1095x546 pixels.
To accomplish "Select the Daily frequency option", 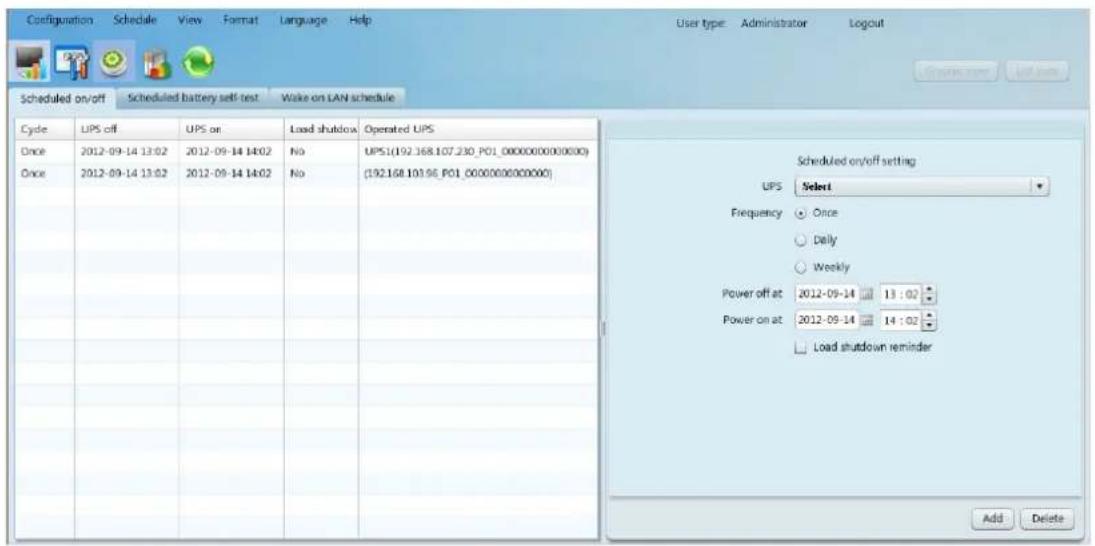I will (802, 240).
